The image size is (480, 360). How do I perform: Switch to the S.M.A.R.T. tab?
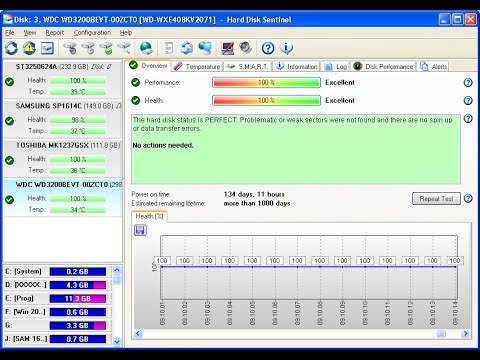click(x=247, y=66)
